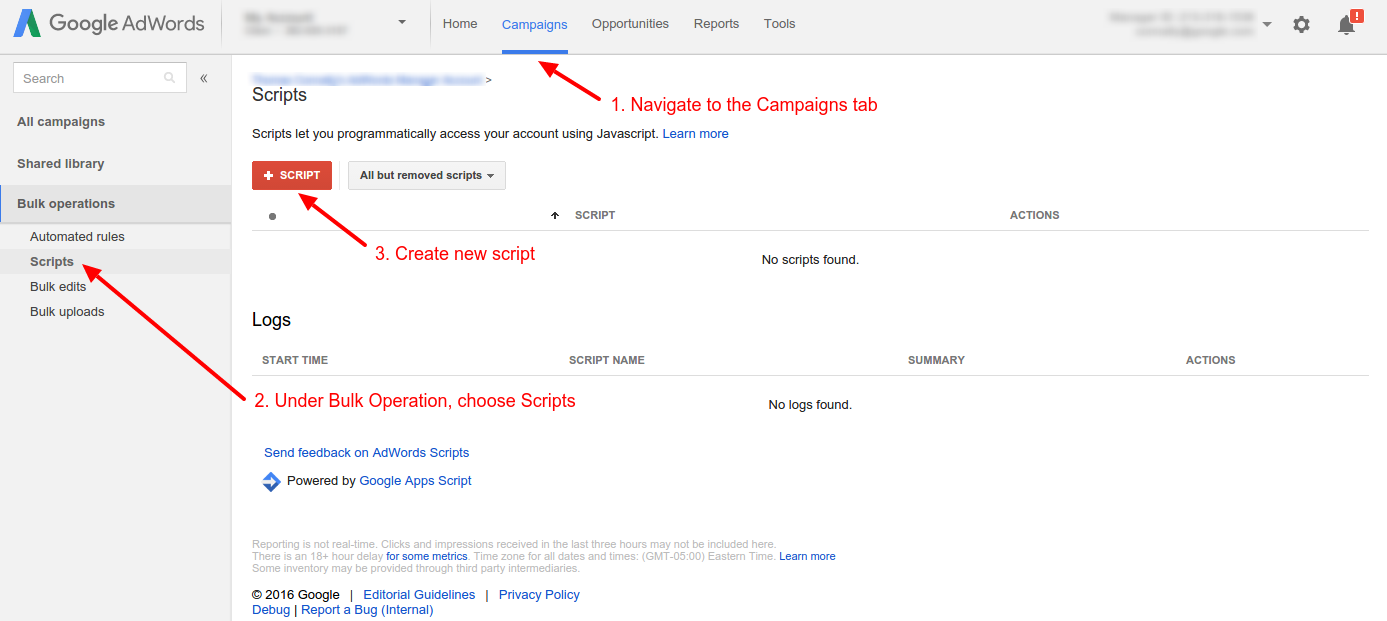Expand the manager ID account menu

[1267, 24]
